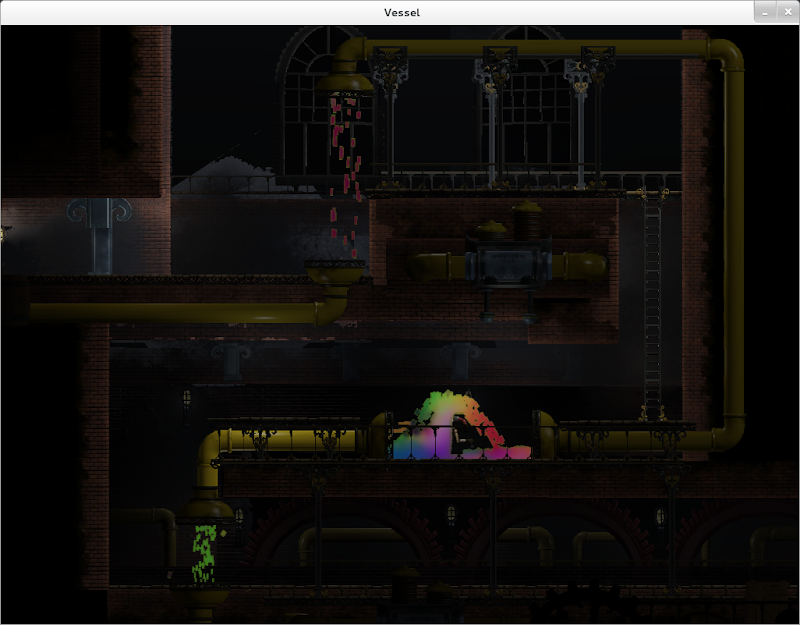Click the ladder beside the right brick column
This screenshot has height=625, width=800.
(652, 304)
